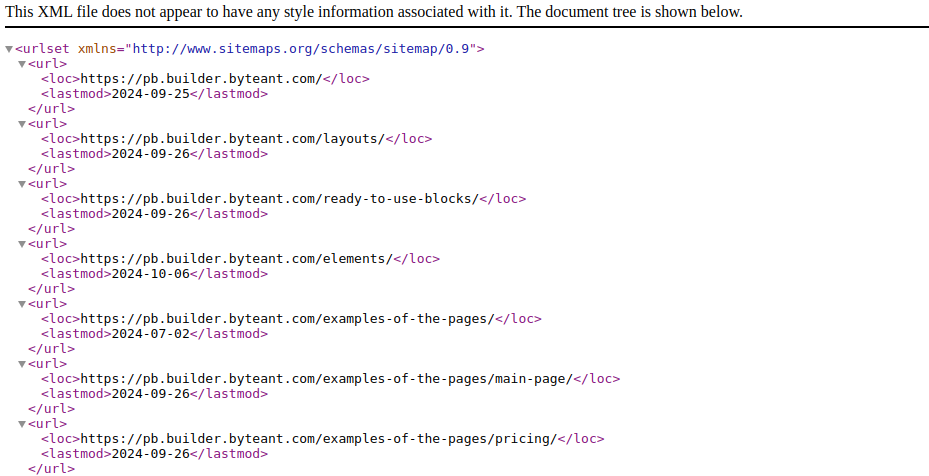Click the urlset opening tag name
929x476 pixels.
(46, 49)
